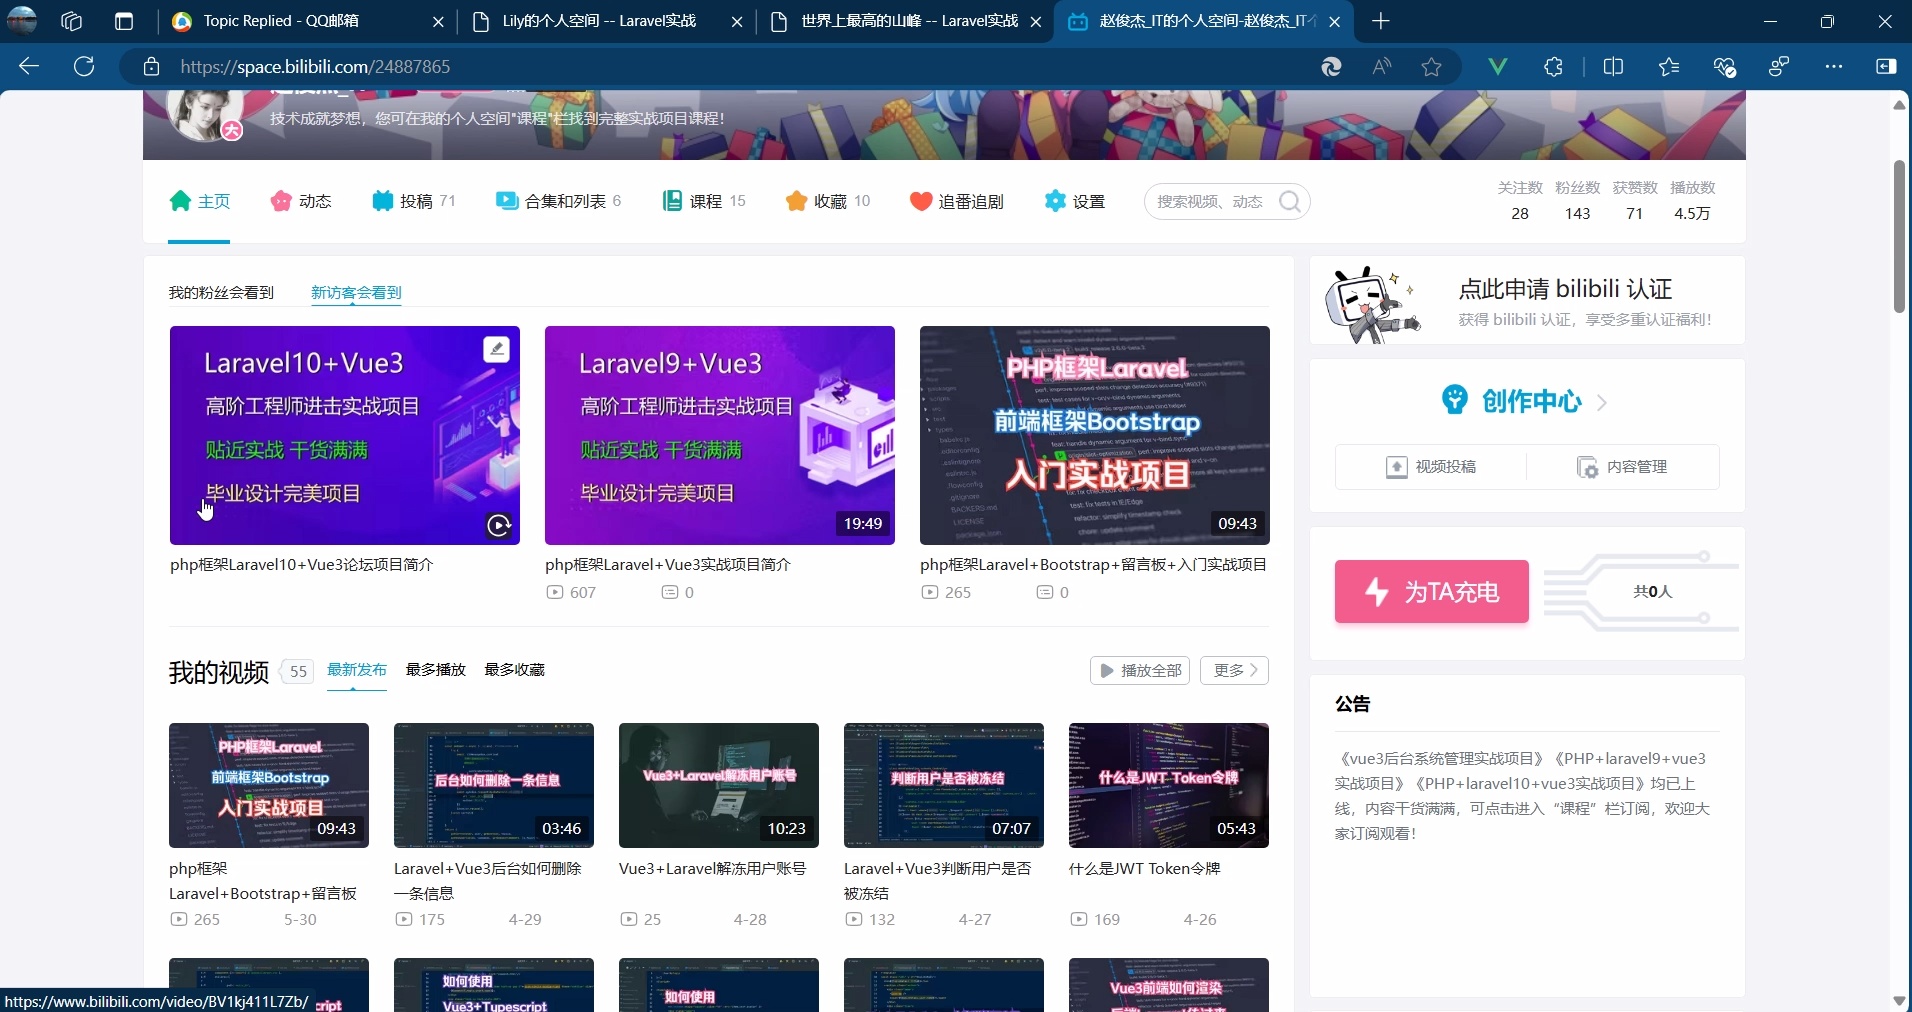Open the 什么是JWT Token令牌 video thumbnail

pos(1168,786)
